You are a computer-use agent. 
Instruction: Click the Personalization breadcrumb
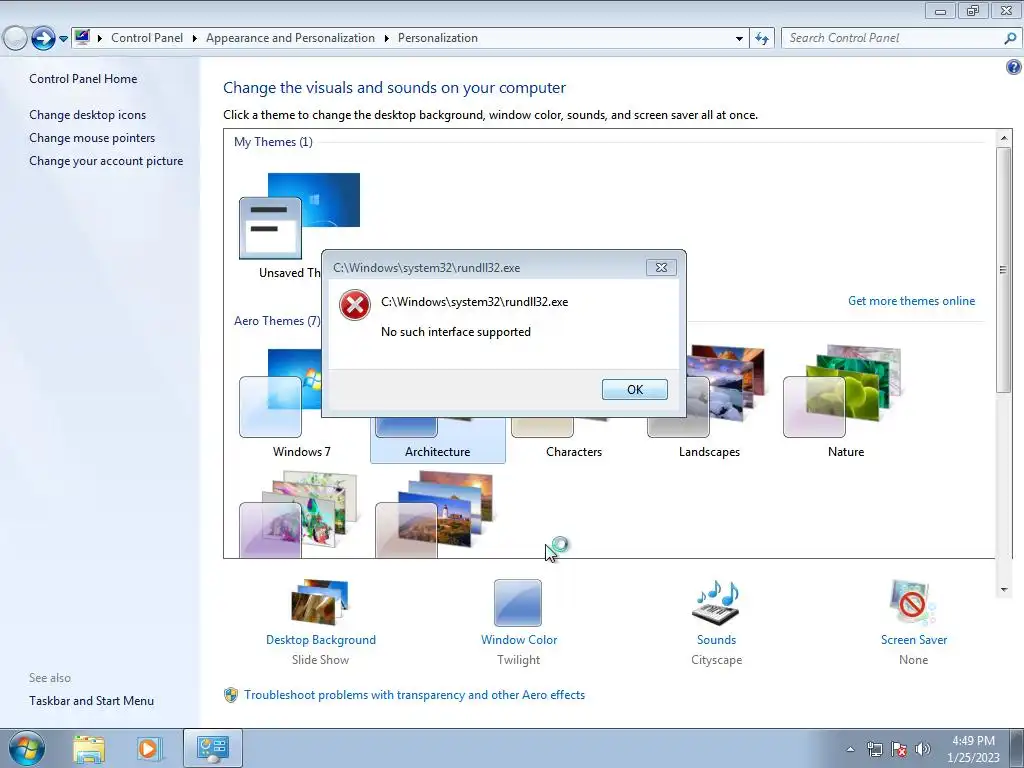click(x=438, y=38)
